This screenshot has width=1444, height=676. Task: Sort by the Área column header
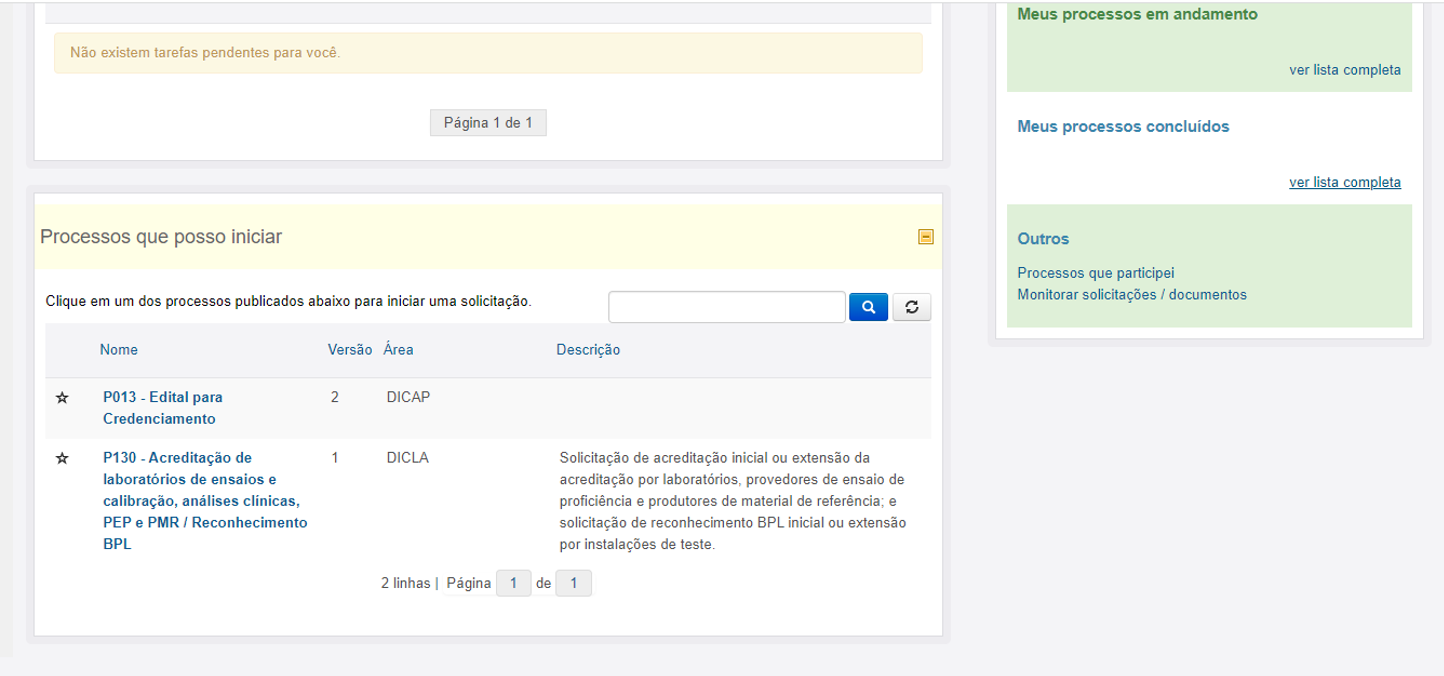point(398,350)
